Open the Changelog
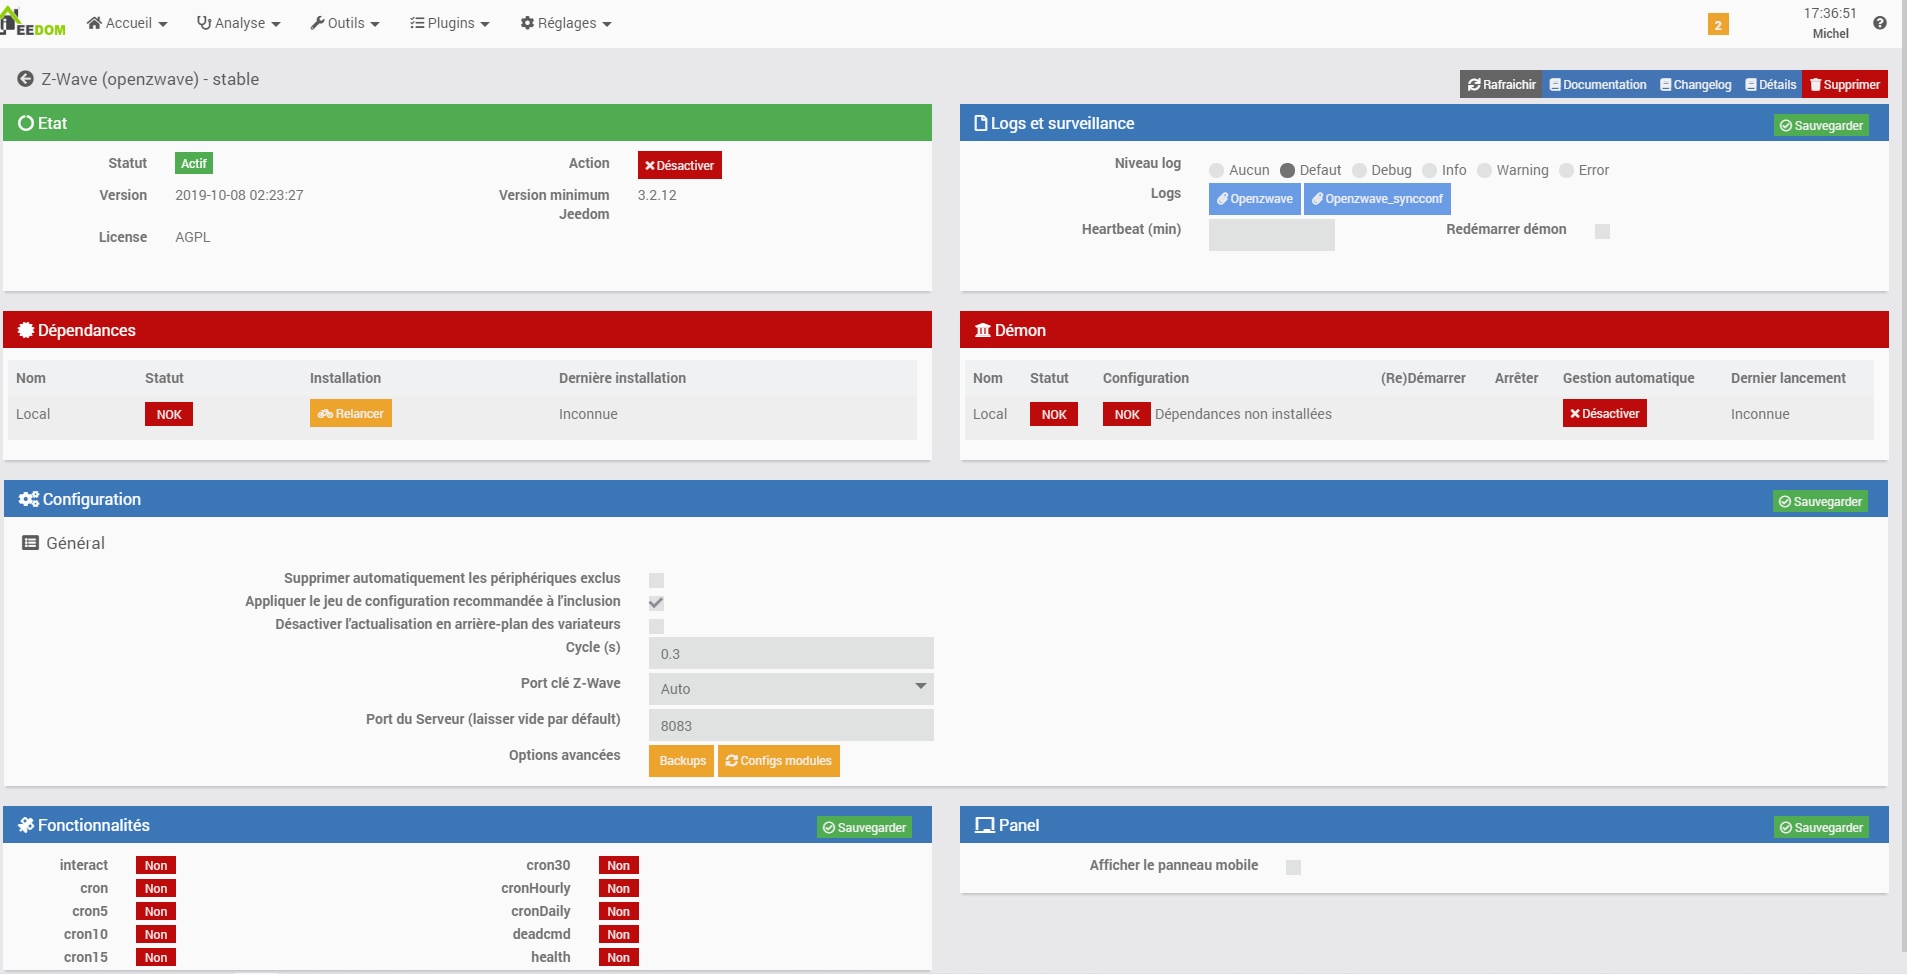This screenshot has height=974, width=1907. (1696, 85)
